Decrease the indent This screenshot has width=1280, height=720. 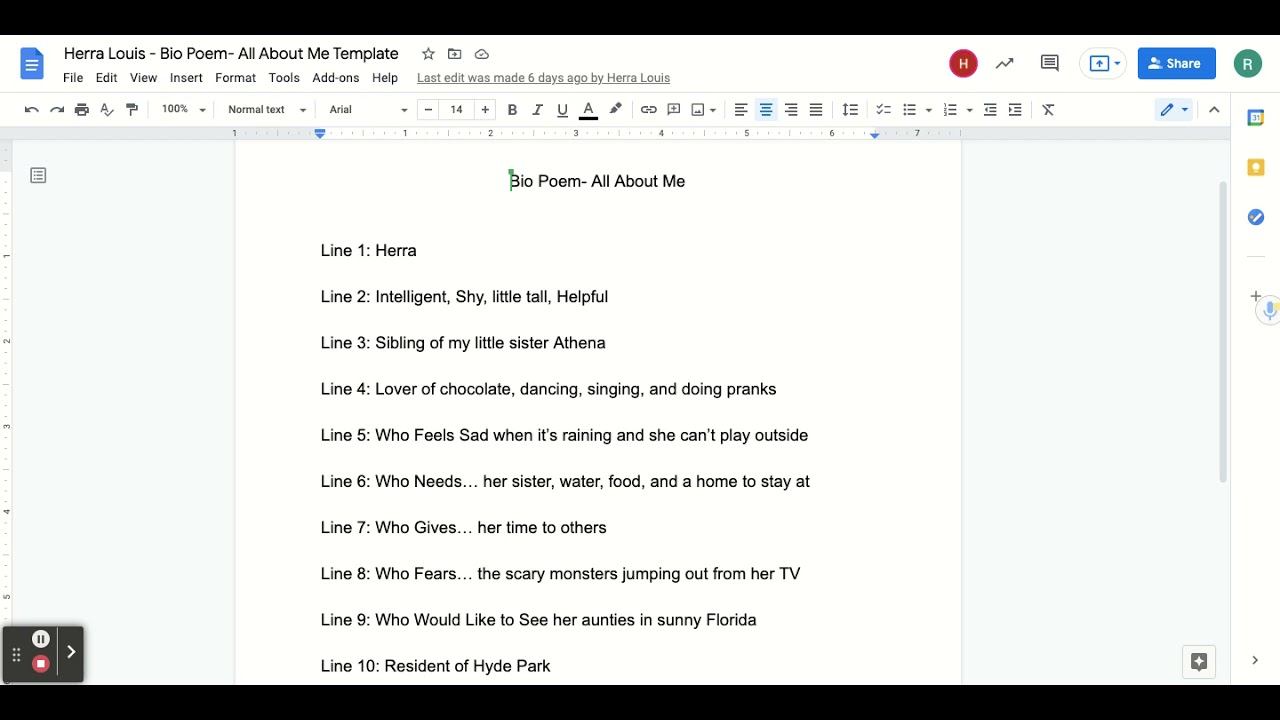point(990,110)
